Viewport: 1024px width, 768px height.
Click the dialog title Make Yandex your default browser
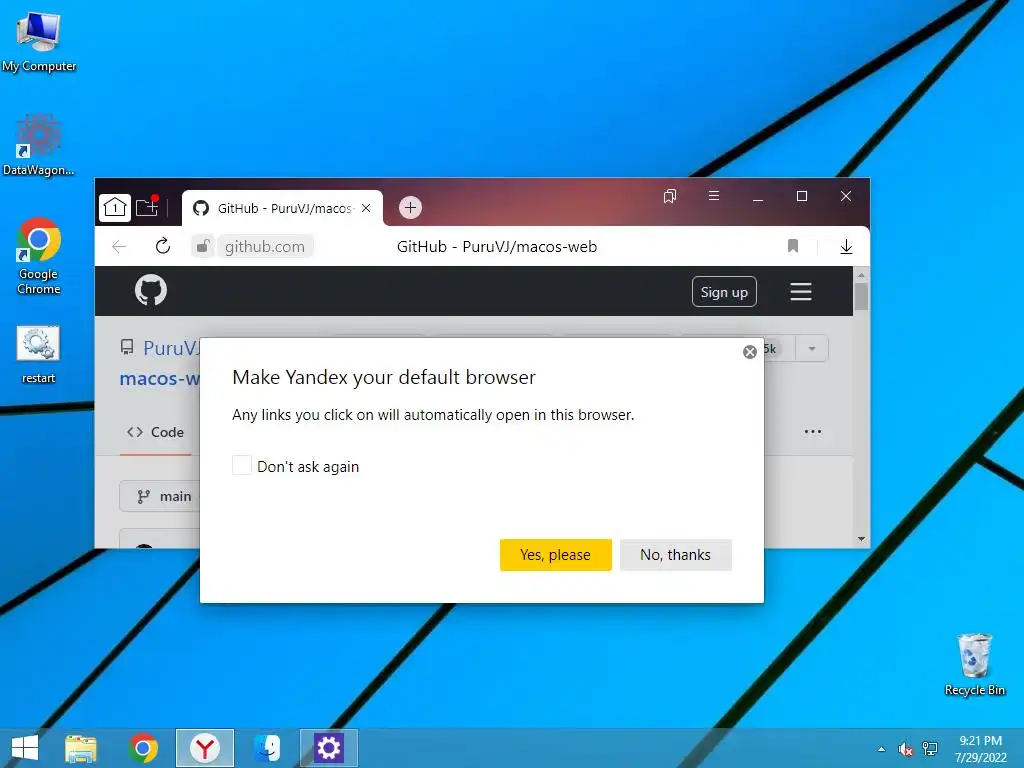pos(384,377)
